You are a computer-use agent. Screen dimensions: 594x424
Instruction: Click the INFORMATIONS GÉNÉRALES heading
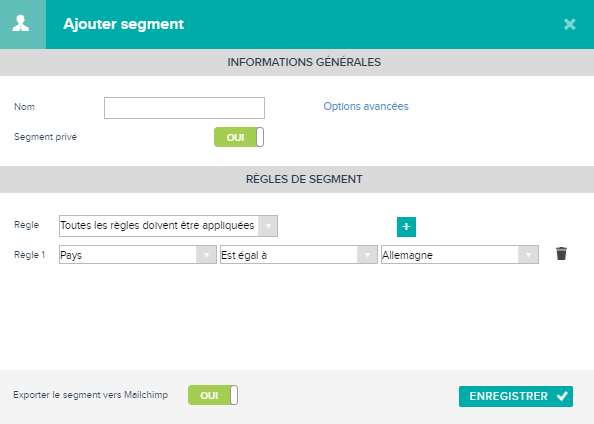click(x=304, y=62)
